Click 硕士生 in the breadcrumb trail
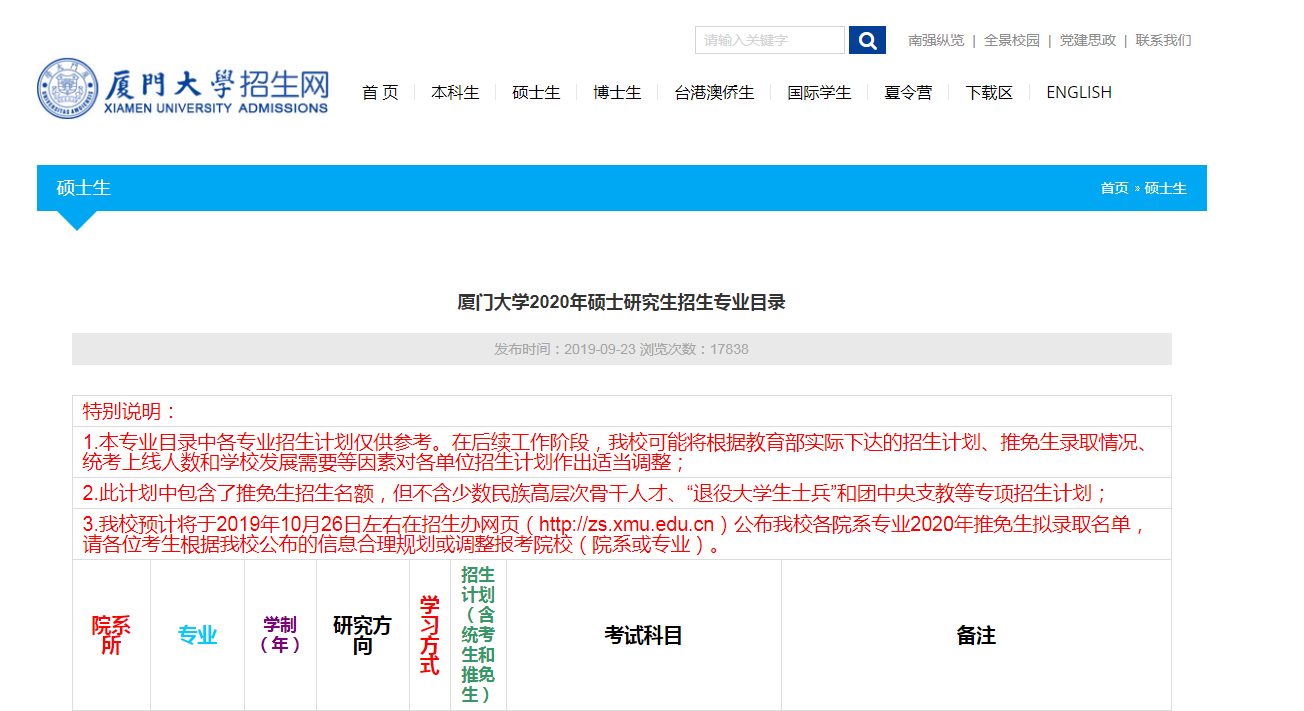1304x711 pixels. pyautogui.click(x=1165, y=188)
